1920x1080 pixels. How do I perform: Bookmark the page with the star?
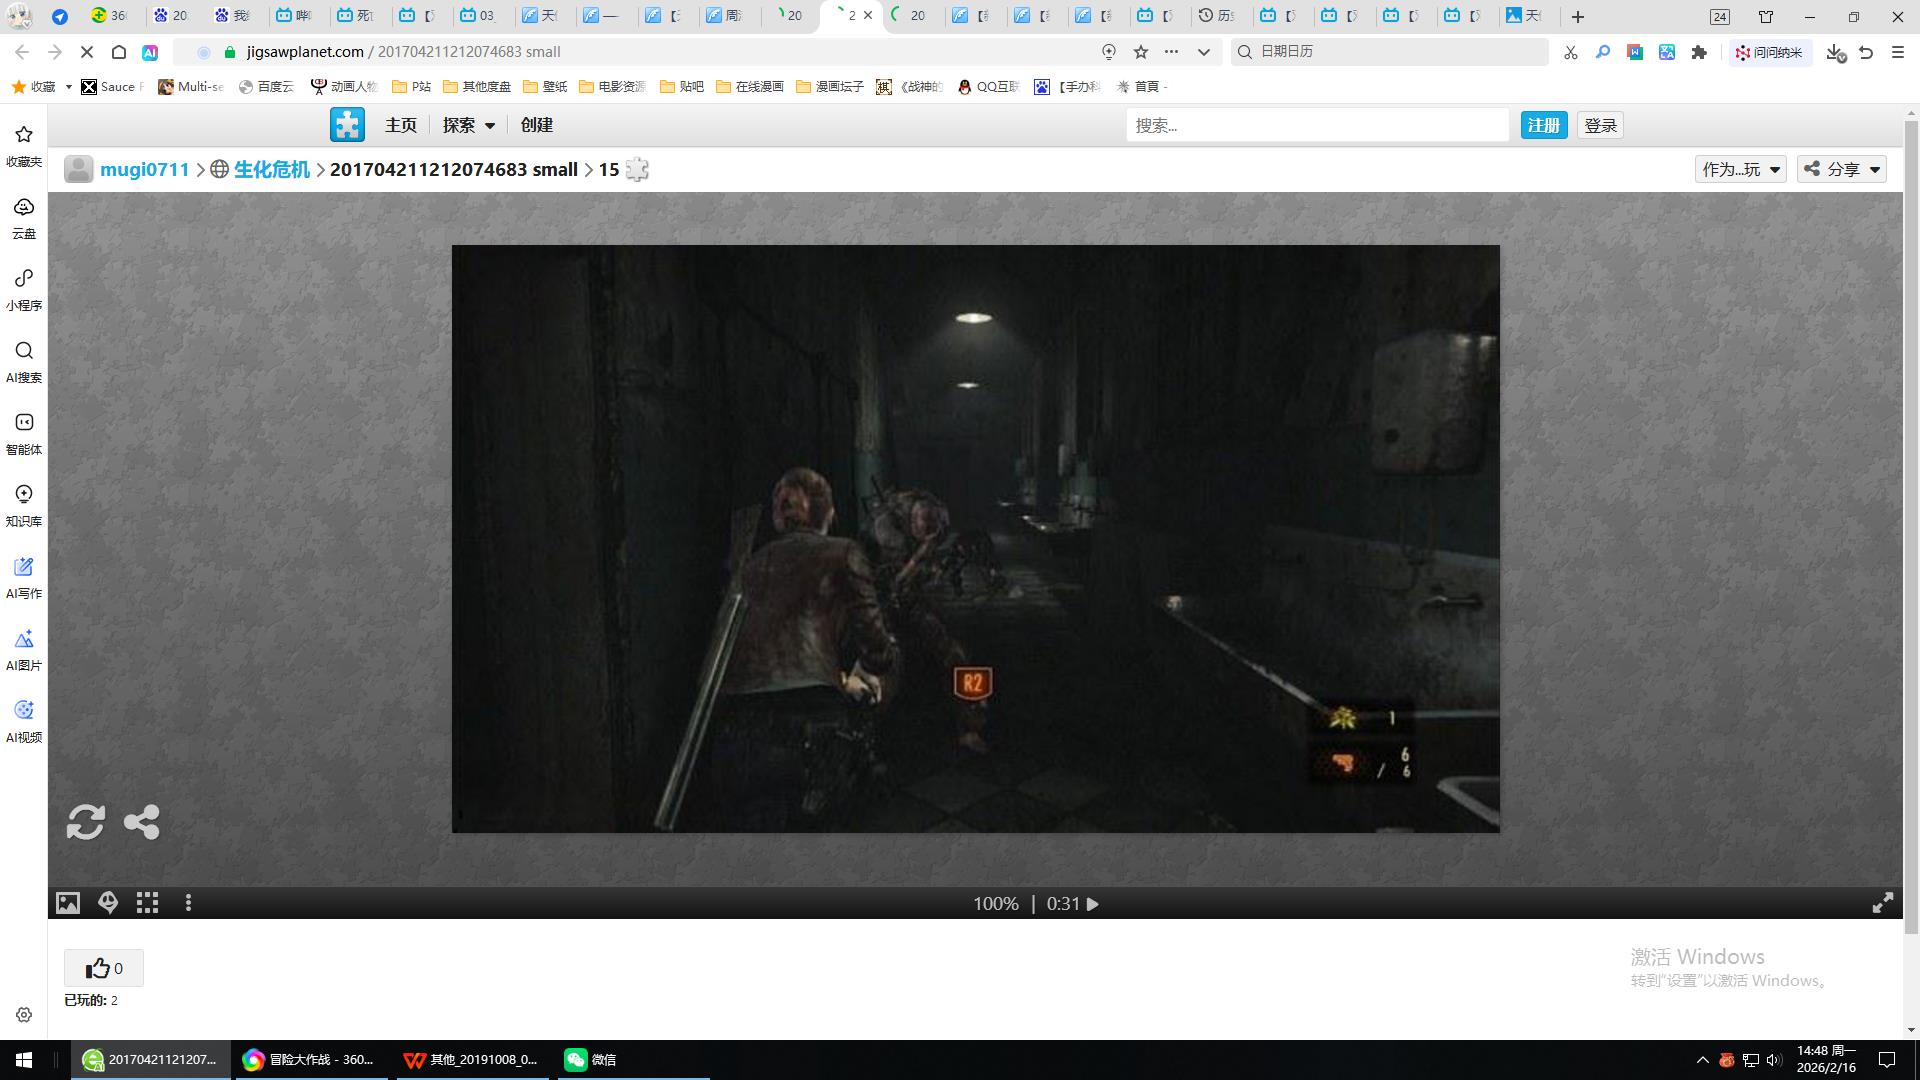[x=1141, y=52]
